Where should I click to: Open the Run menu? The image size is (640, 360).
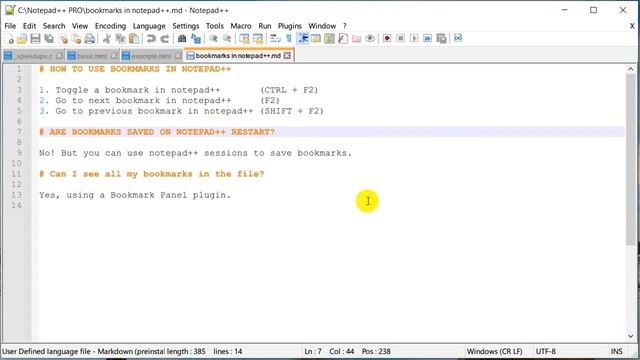pos(265,26)
